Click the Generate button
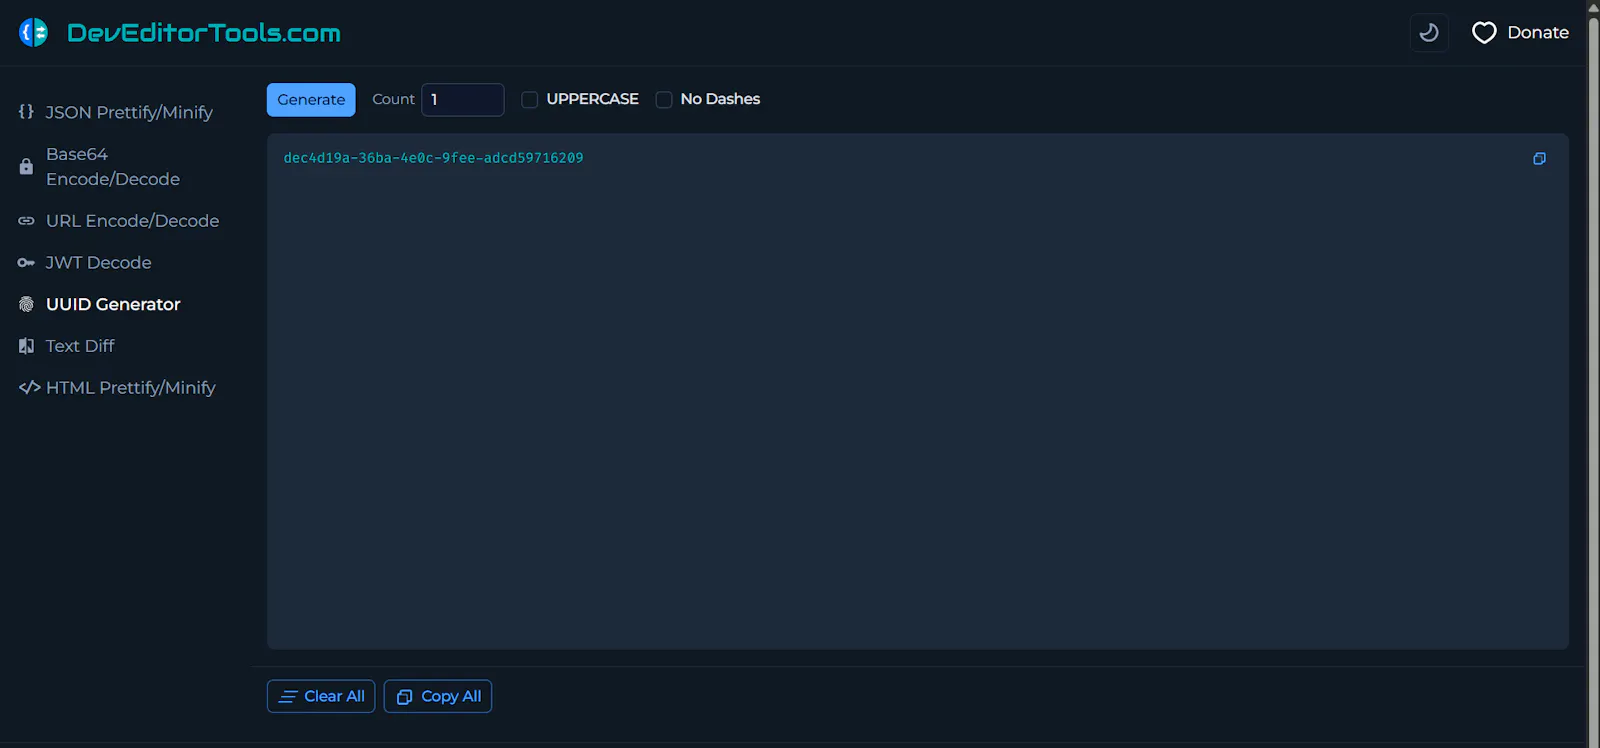 pos(311,100)
